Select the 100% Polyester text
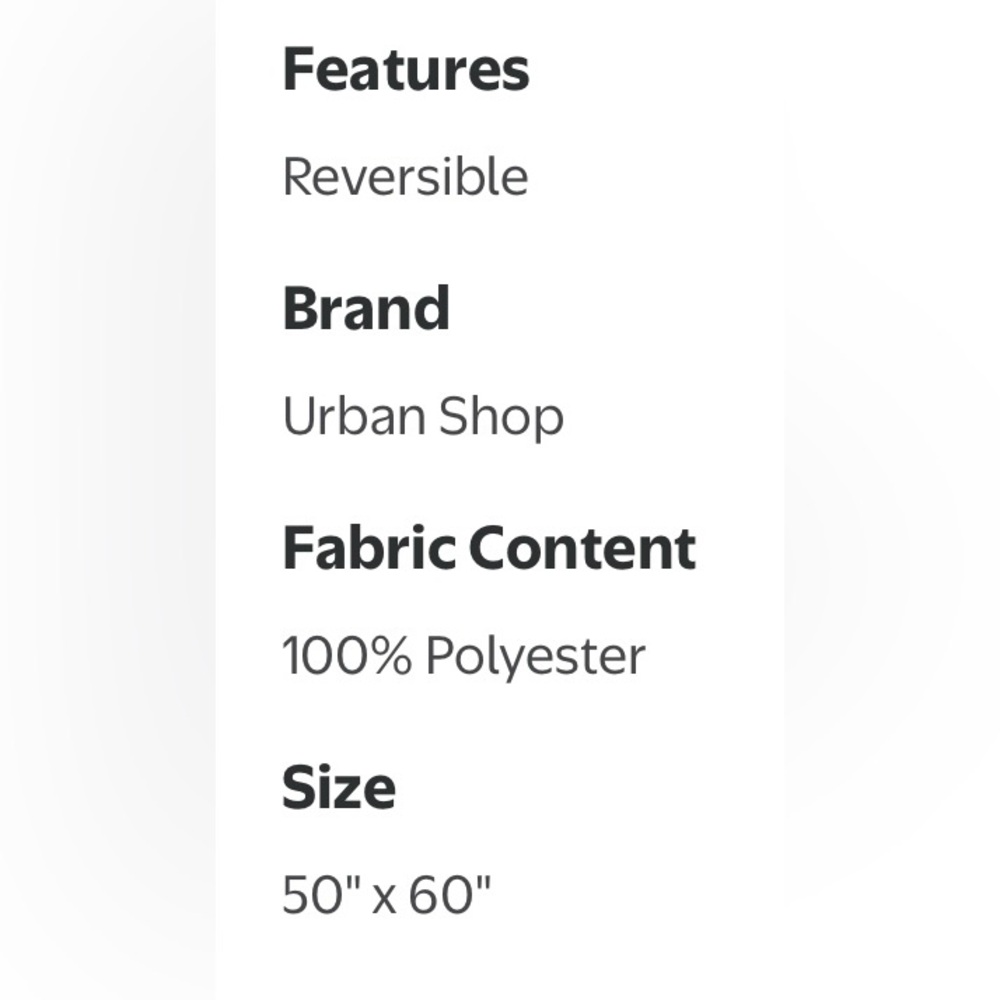 (x=463, y=656)
